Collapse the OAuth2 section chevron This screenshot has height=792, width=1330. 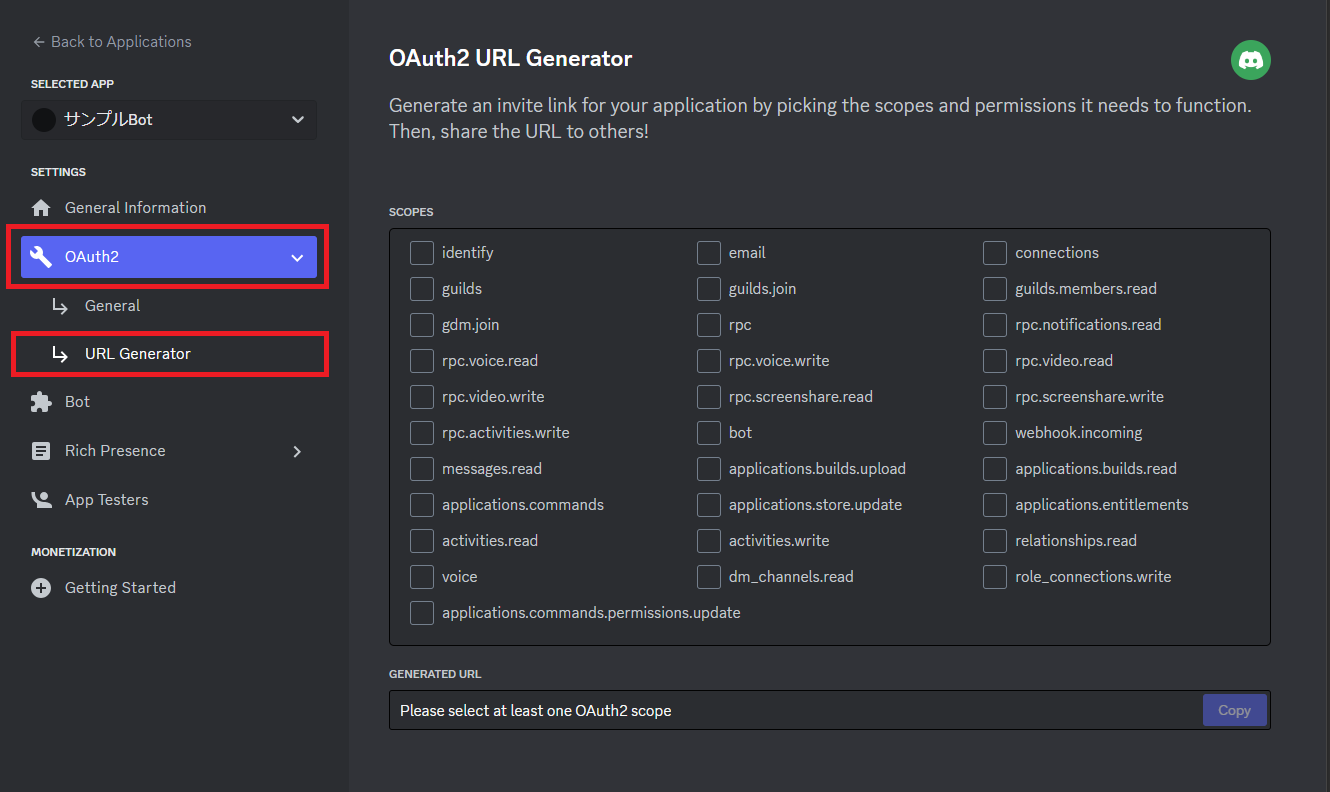tap(297, 257)
